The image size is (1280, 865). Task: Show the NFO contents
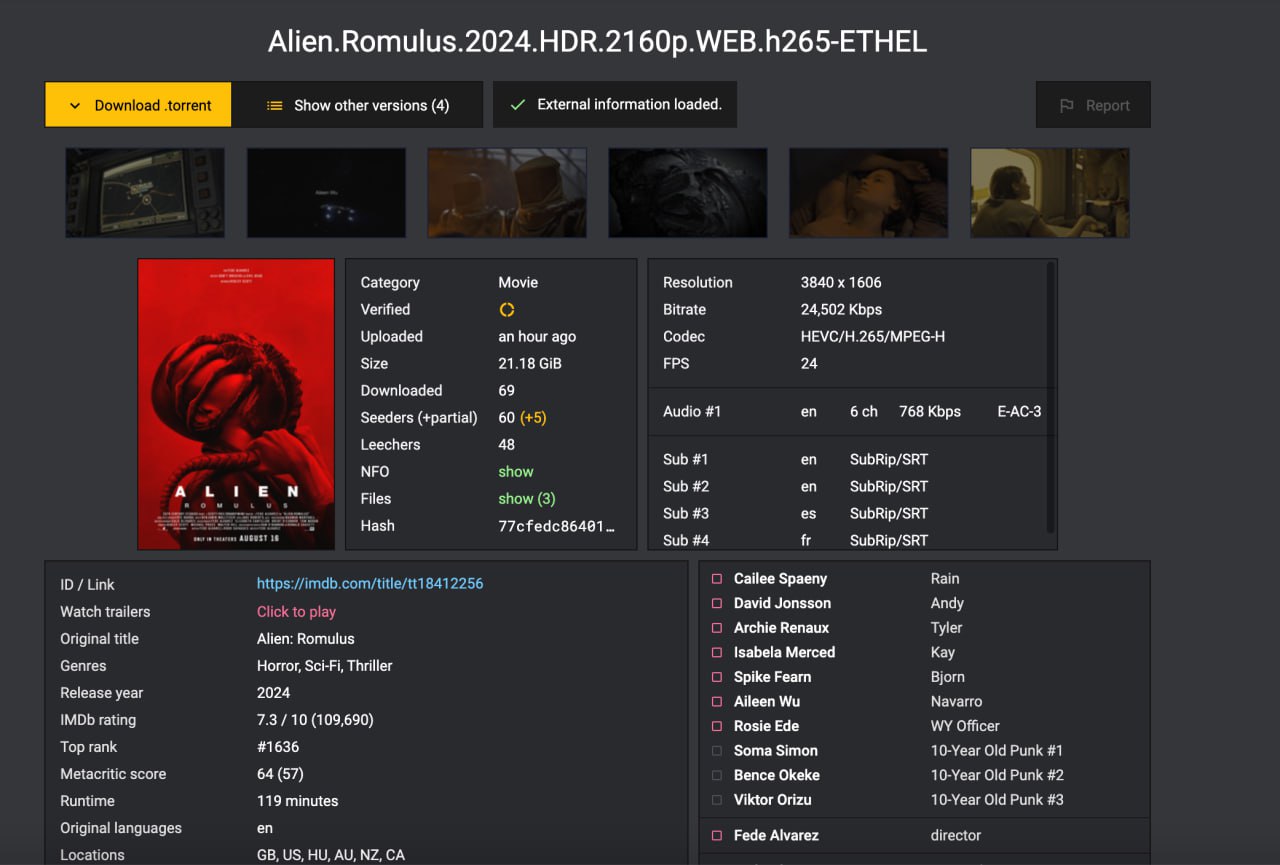516,472
